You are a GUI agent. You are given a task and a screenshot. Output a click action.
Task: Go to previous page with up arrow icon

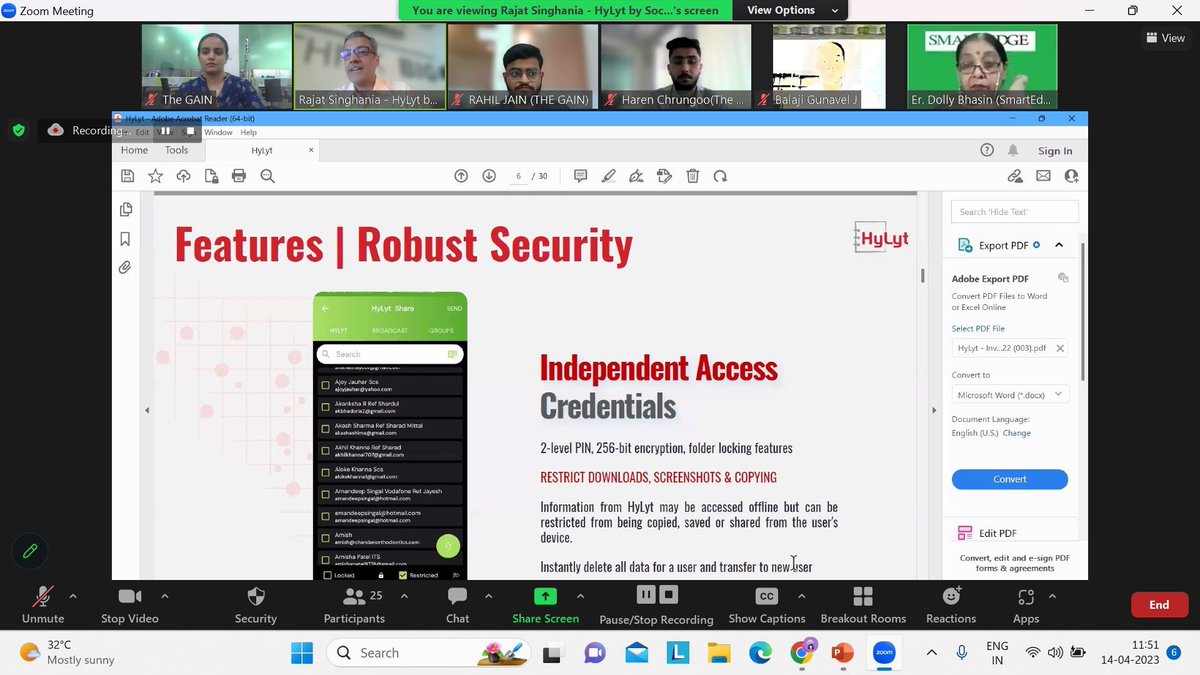coord(461,176)
